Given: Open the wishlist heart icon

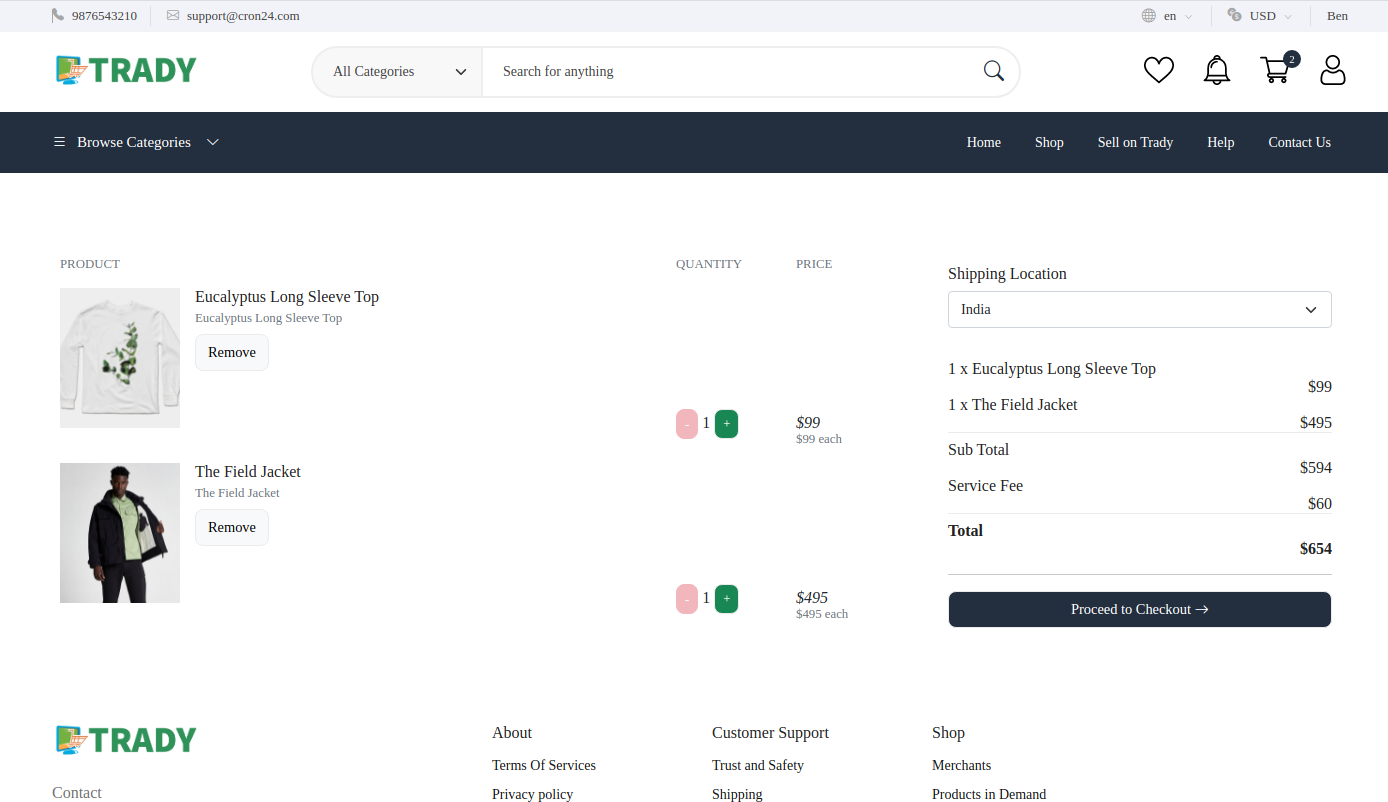Looking at the screenshot, I should click(x=1158, y=70).
